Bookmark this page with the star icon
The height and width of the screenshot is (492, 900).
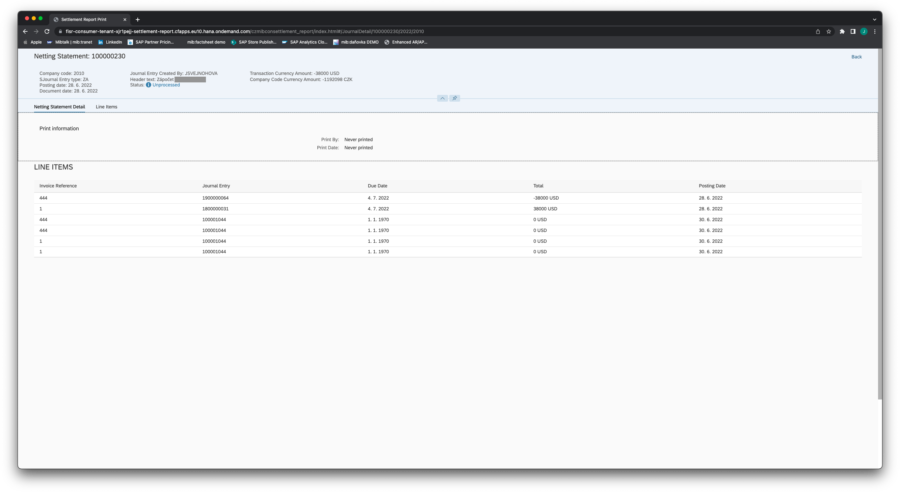(828, 31)
